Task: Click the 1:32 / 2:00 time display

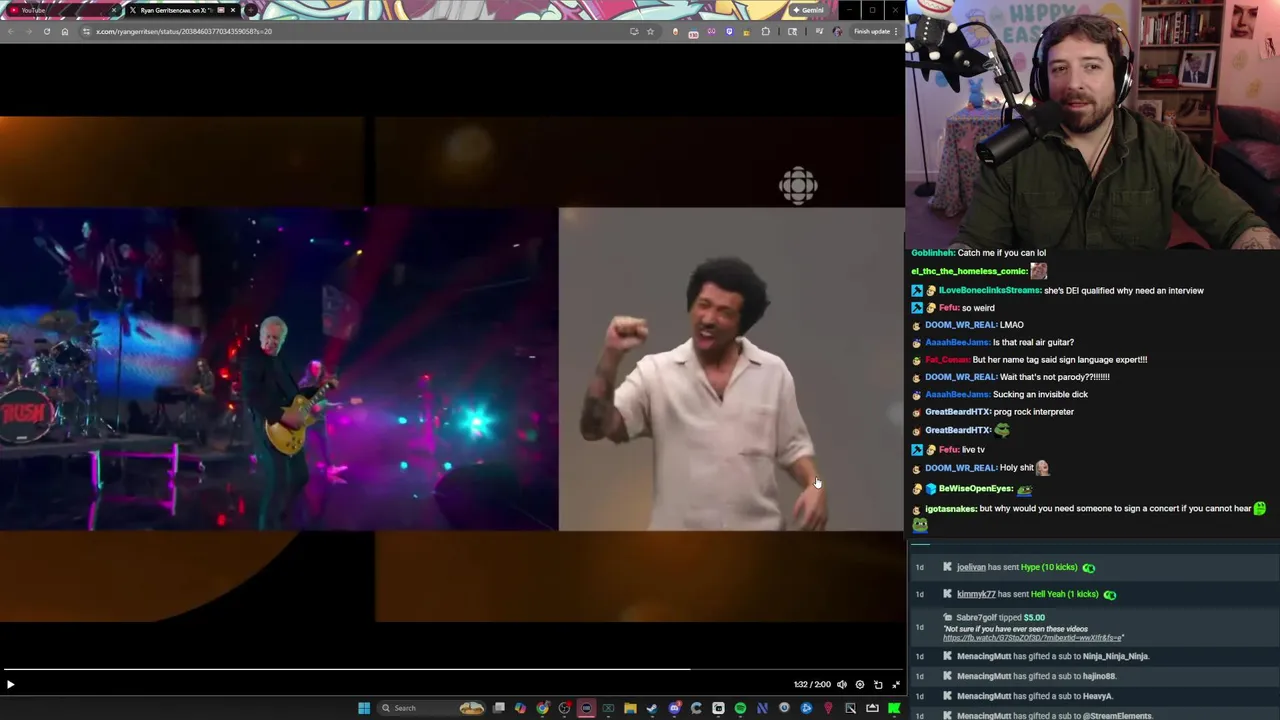Action: (x=812, y=685)
